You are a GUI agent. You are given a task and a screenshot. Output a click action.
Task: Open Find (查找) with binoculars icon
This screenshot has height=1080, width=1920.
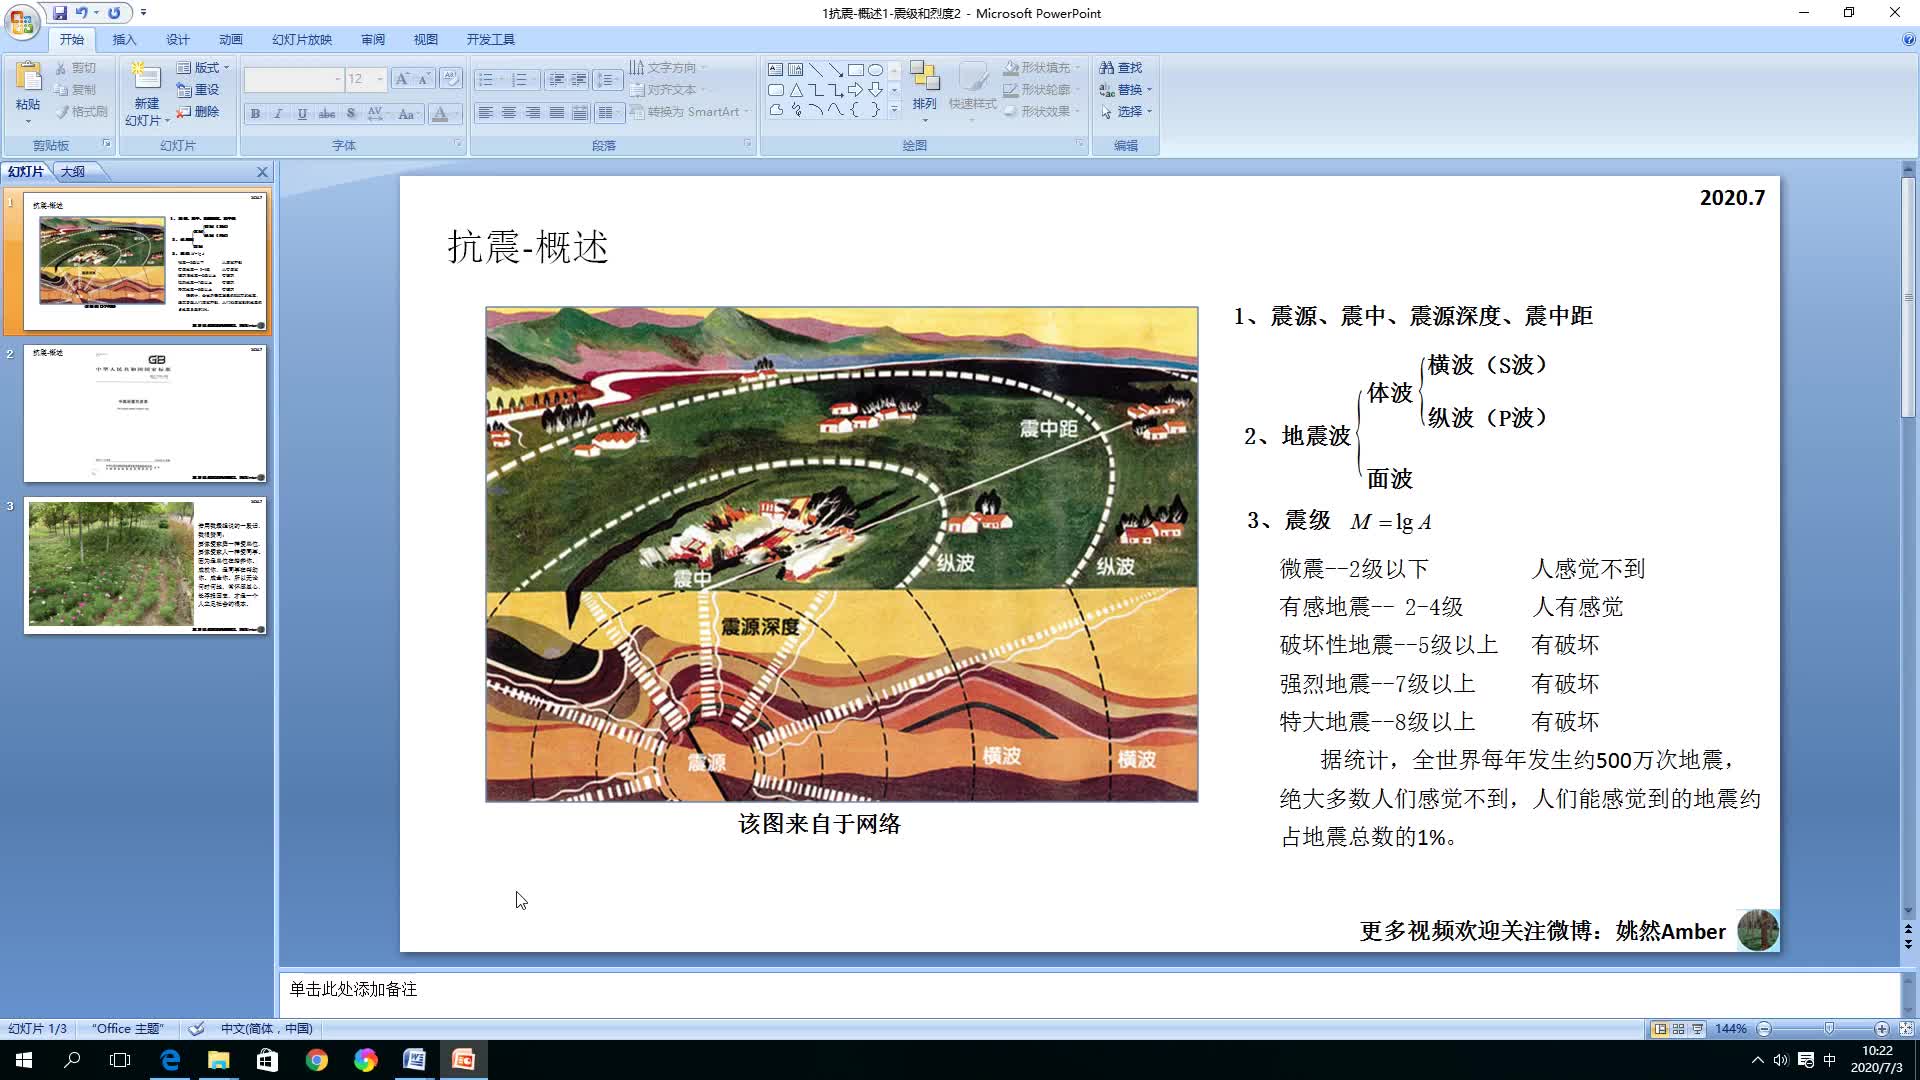tap(1121, 68)
